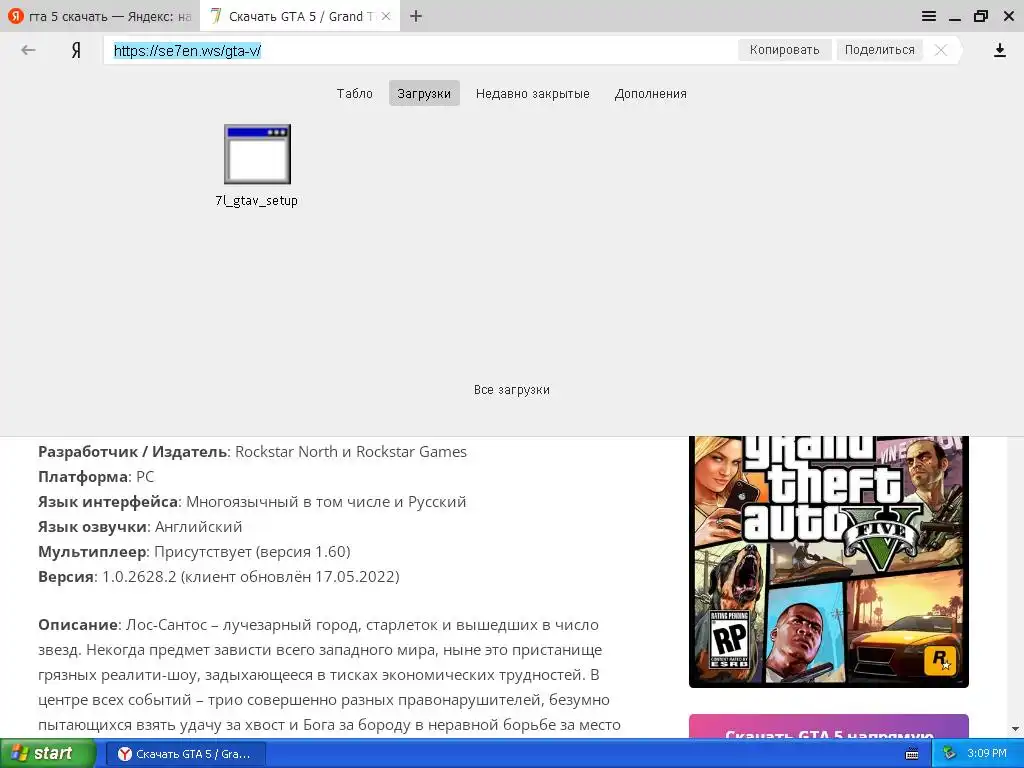Click the tray icon next to the clock
Viewport: 1024px width, 768px height.
[x=949, y=754]
